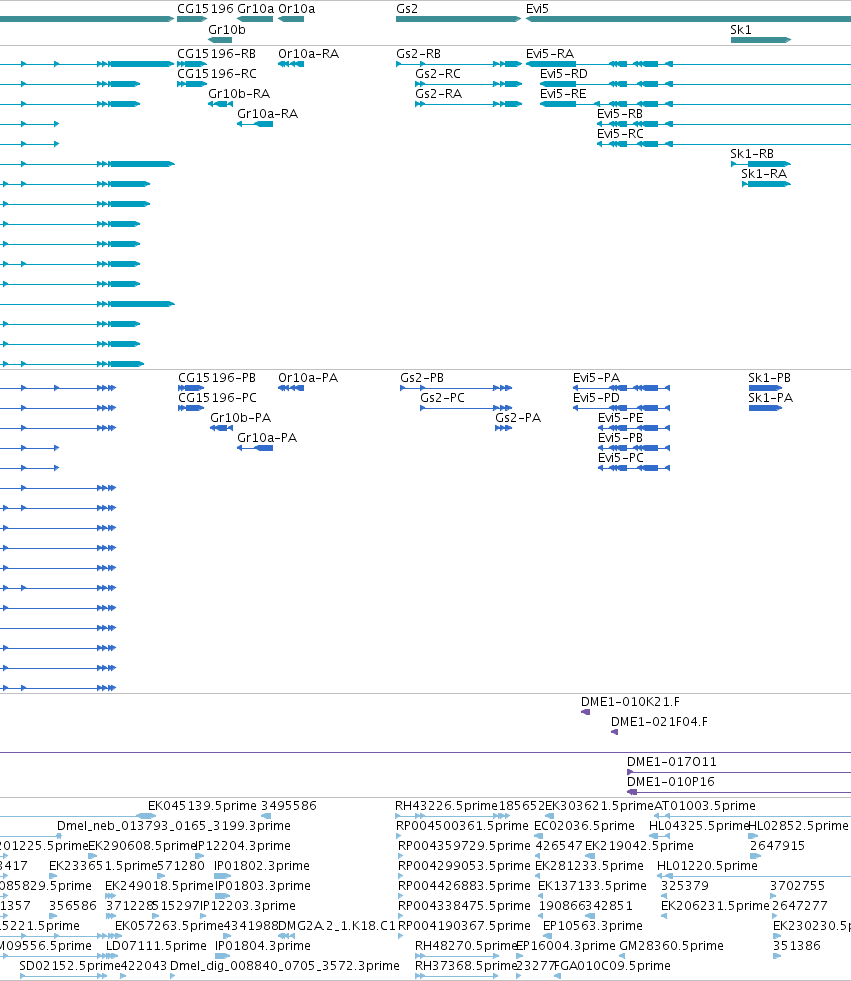Open the CG15196-RB transcript label
The height and width of the screenshot is (981, 851).
tap(217, 54)
